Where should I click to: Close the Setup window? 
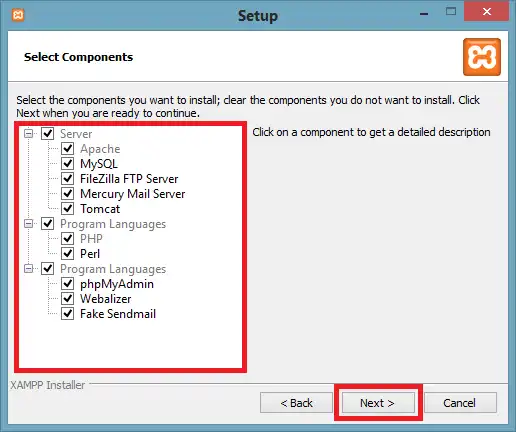(487, 12)
